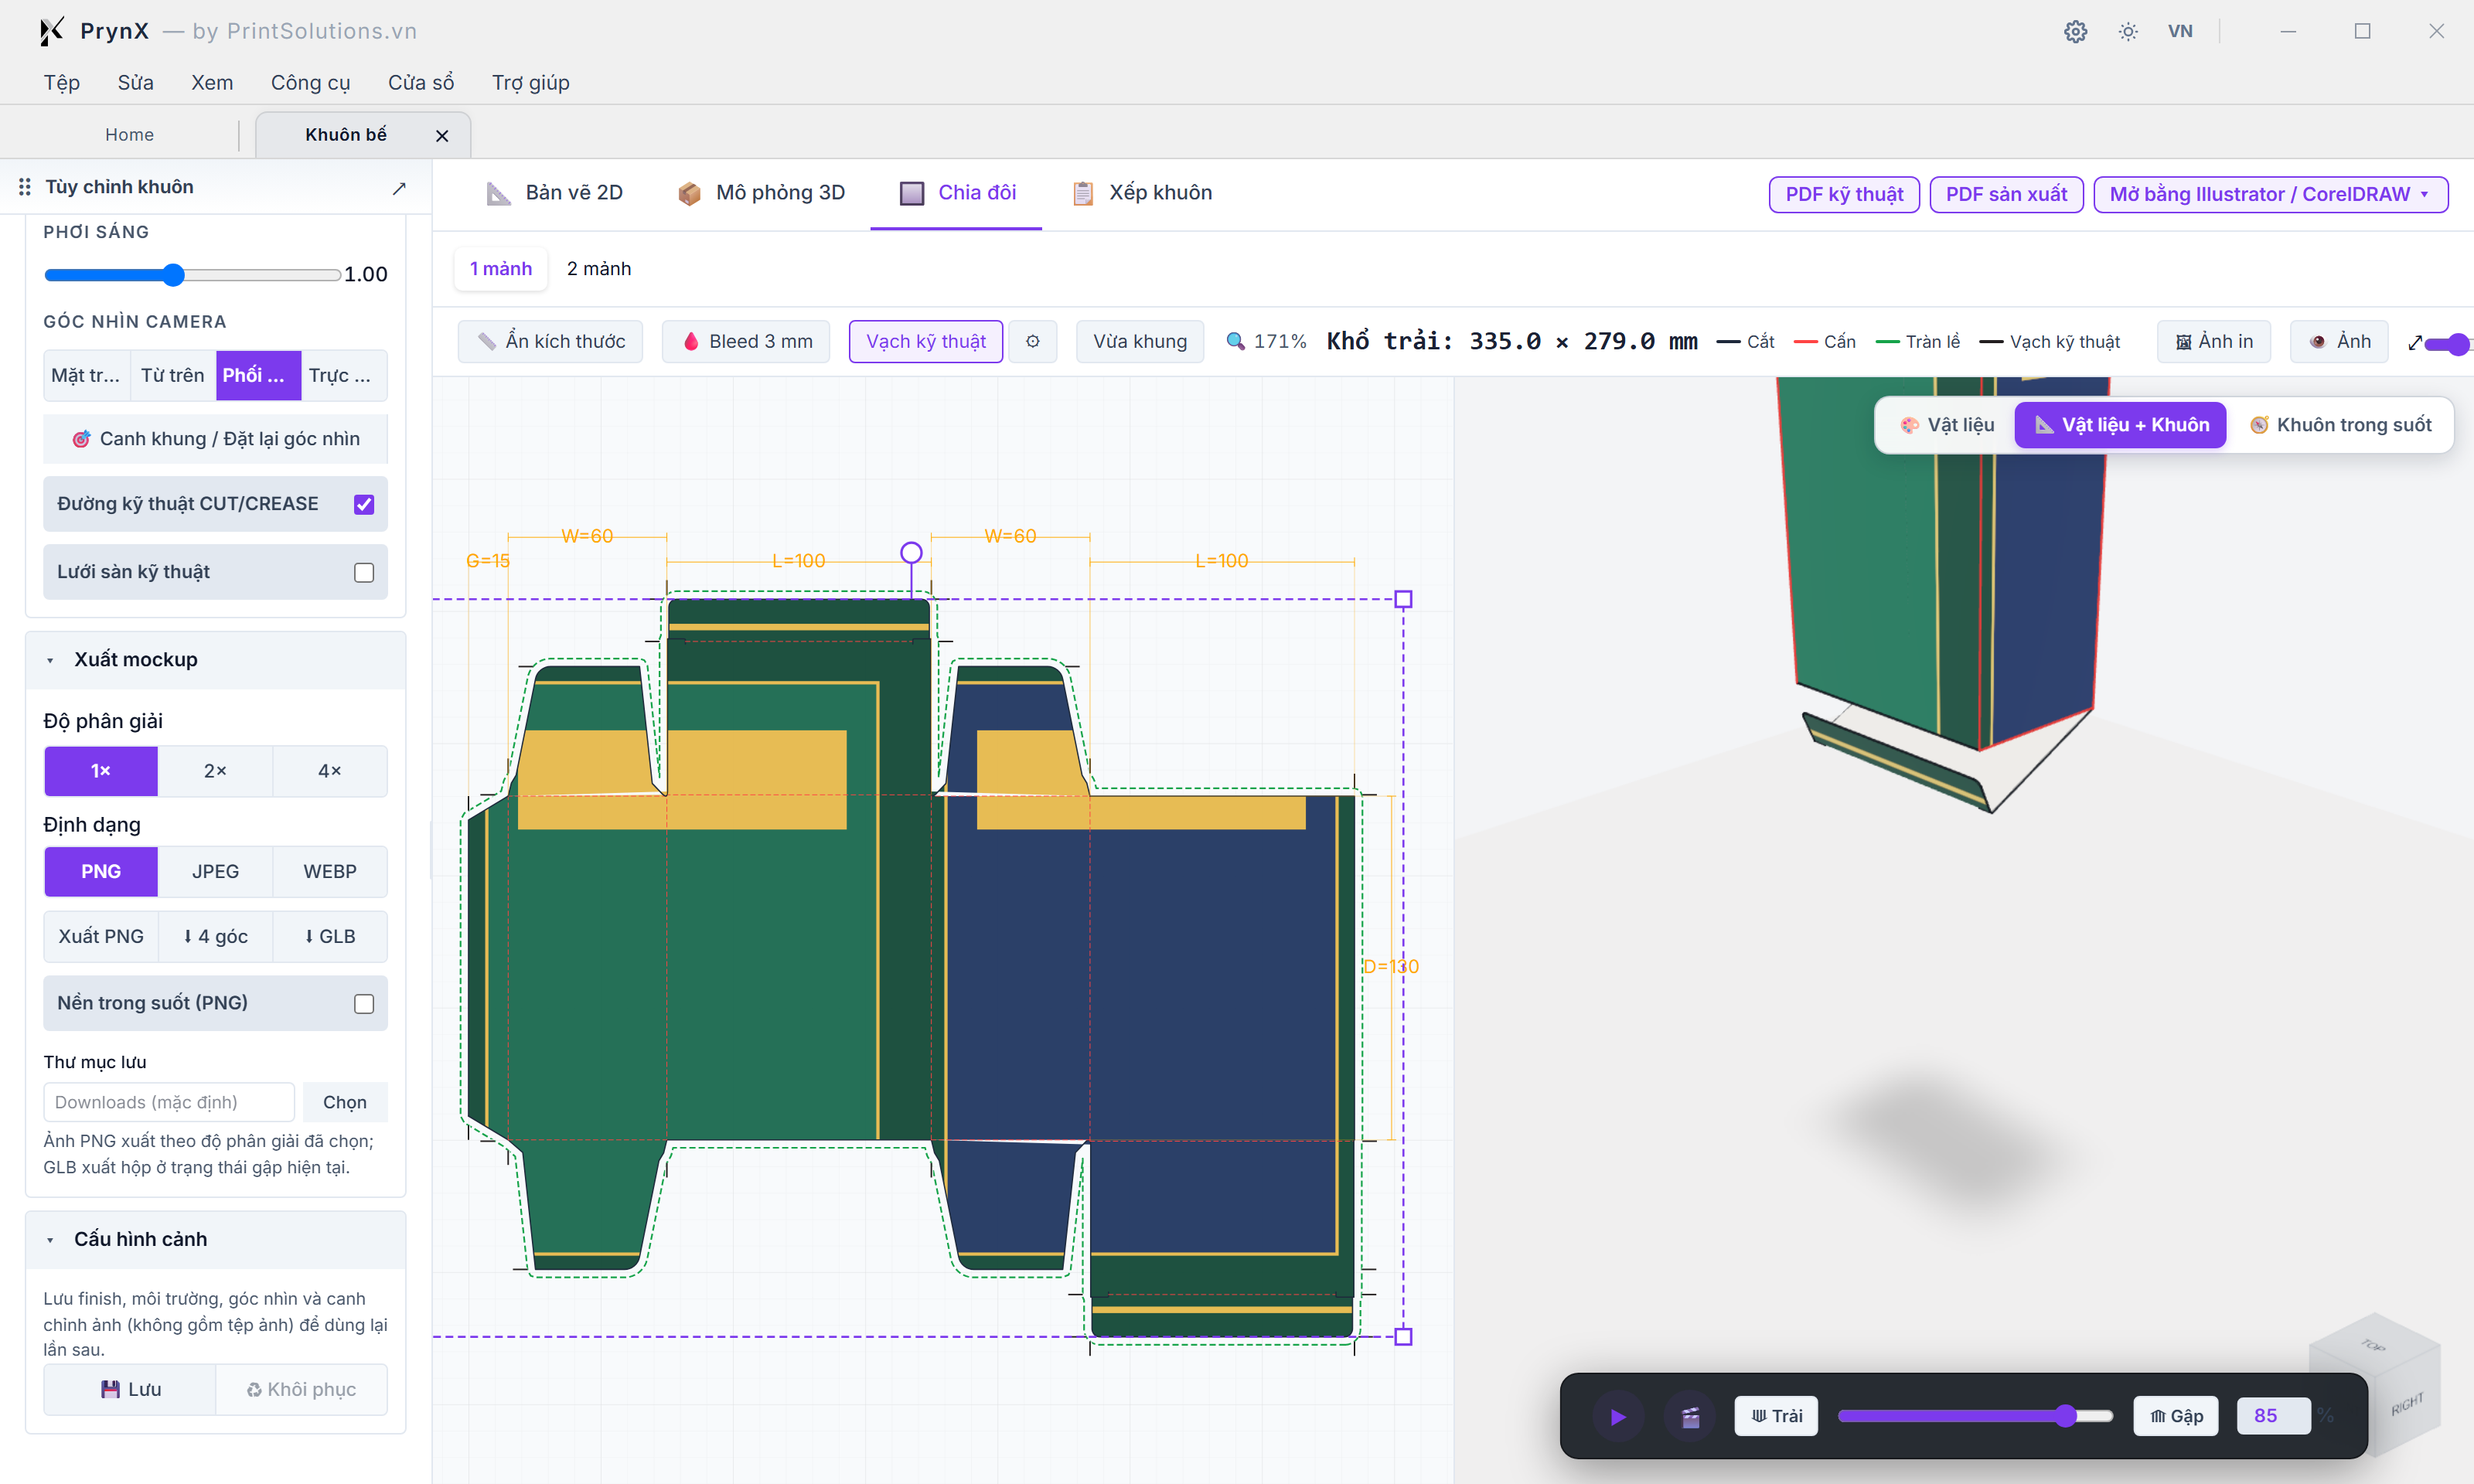Click the gear next to Vạch kỹ thuật

tap(1033, 341)
